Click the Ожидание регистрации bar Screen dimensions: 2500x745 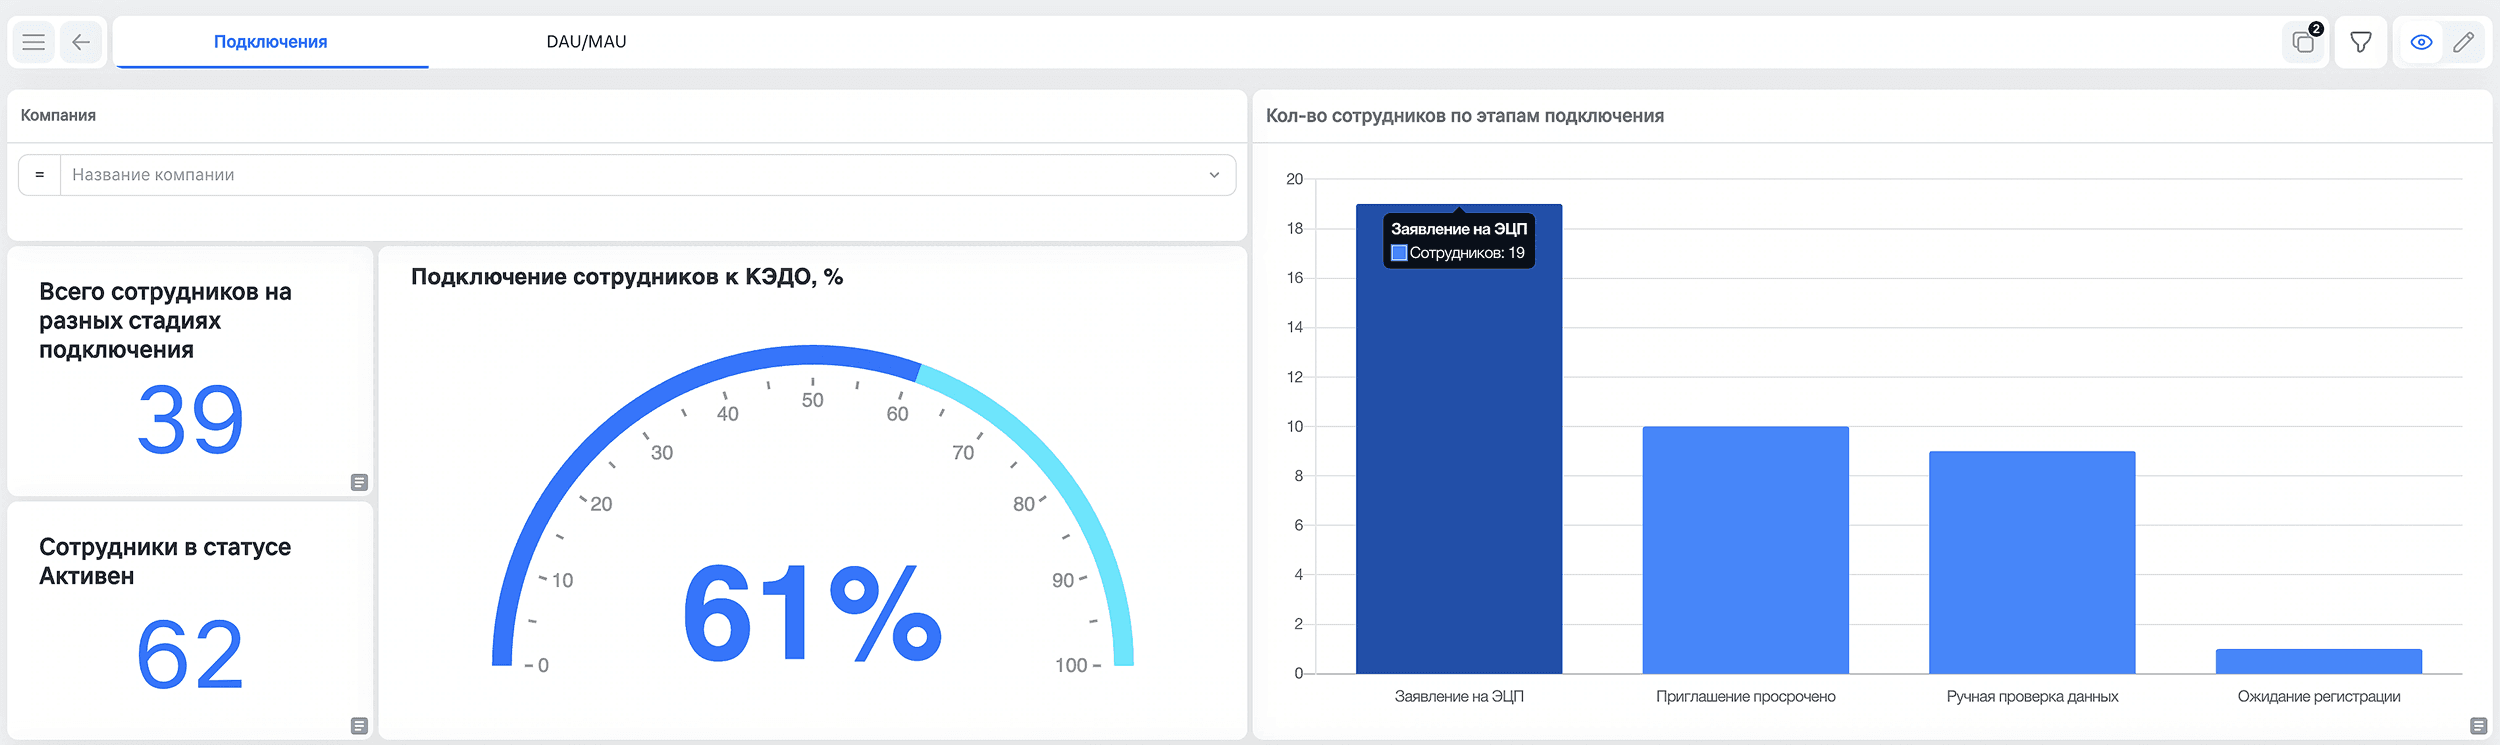tap(2318, 661)
